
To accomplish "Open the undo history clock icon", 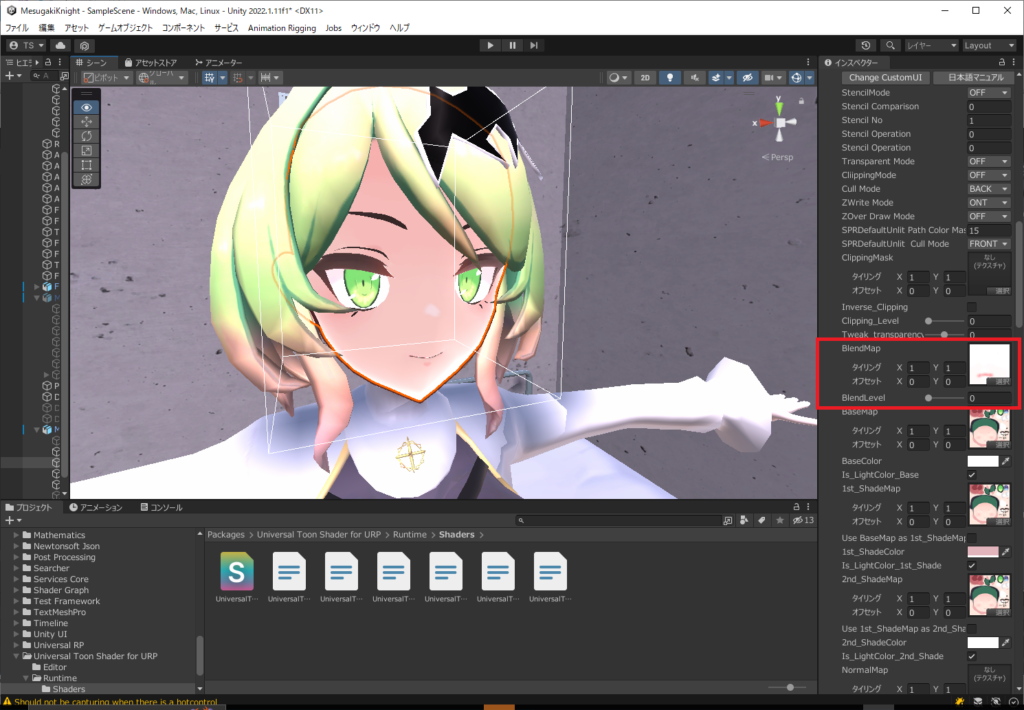I will (x=866, y=45).
